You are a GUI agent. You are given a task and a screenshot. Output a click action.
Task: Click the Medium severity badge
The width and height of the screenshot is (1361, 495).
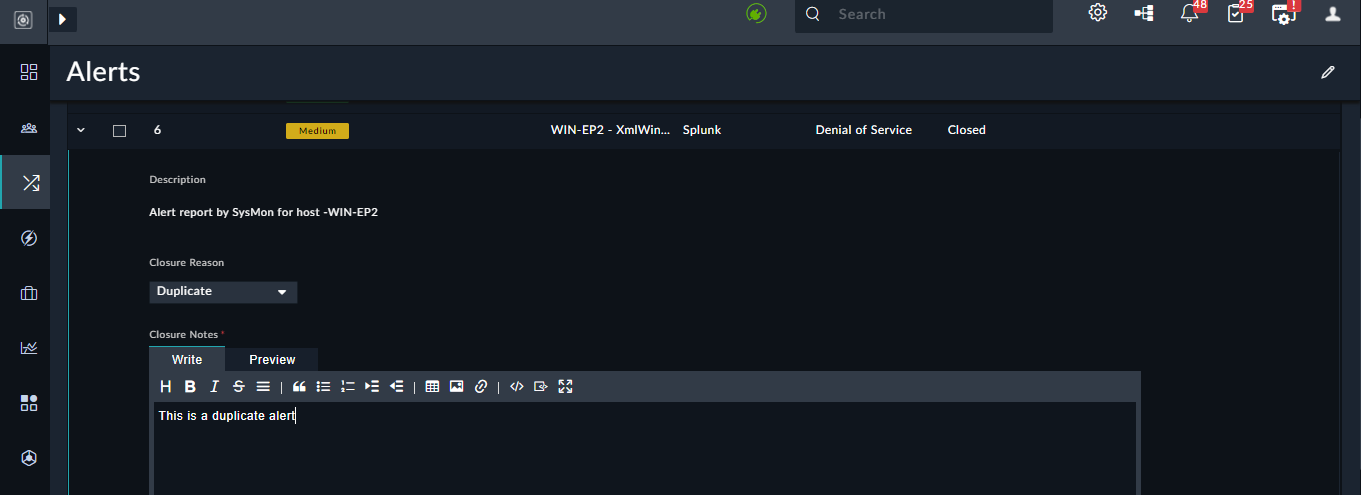pyautogui.click(x=317, y=131)
